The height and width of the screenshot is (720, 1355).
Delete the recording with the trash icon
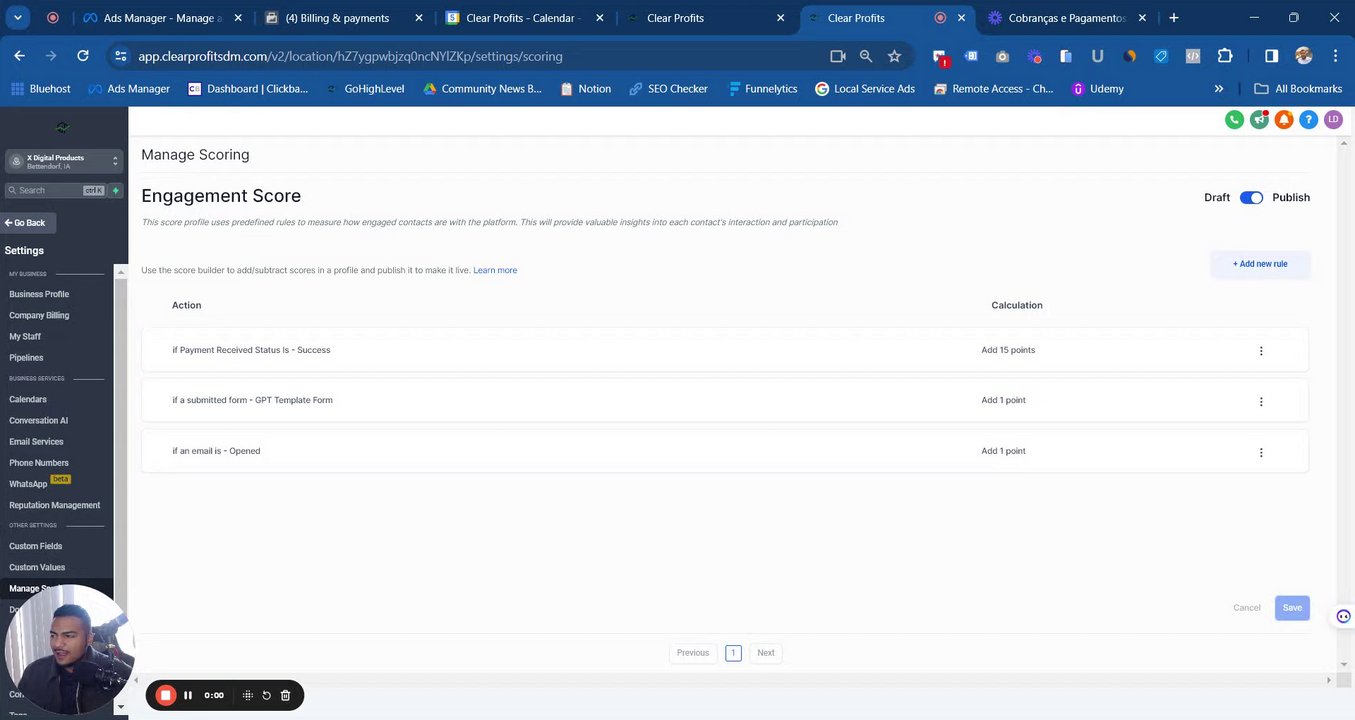(285, 695)
